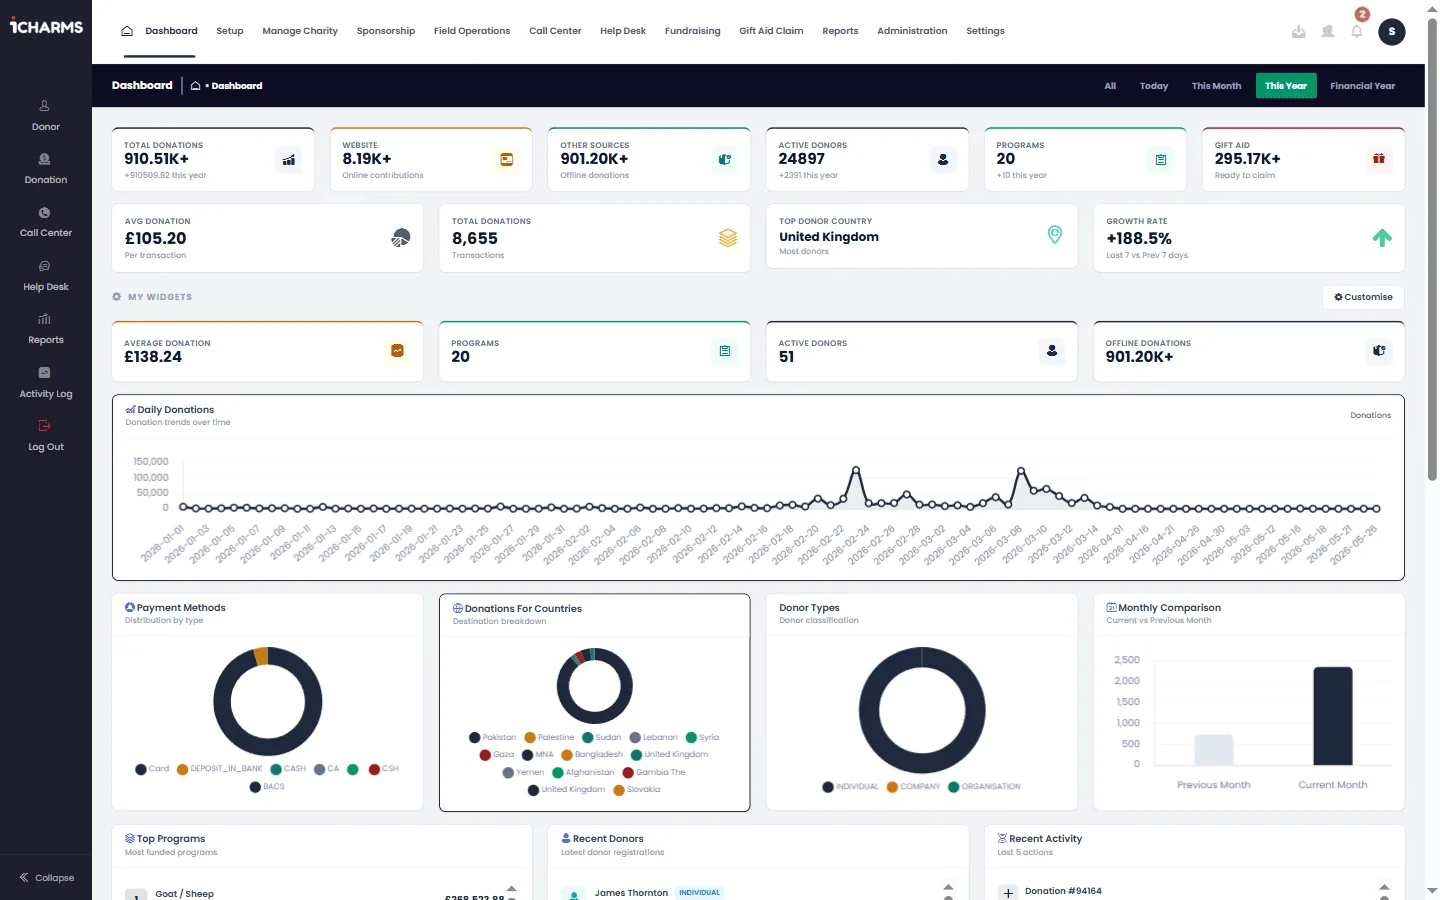Click the Active Donors 24897 person icon
This screenshot has height=900, width=1440.
pos(943,160)
